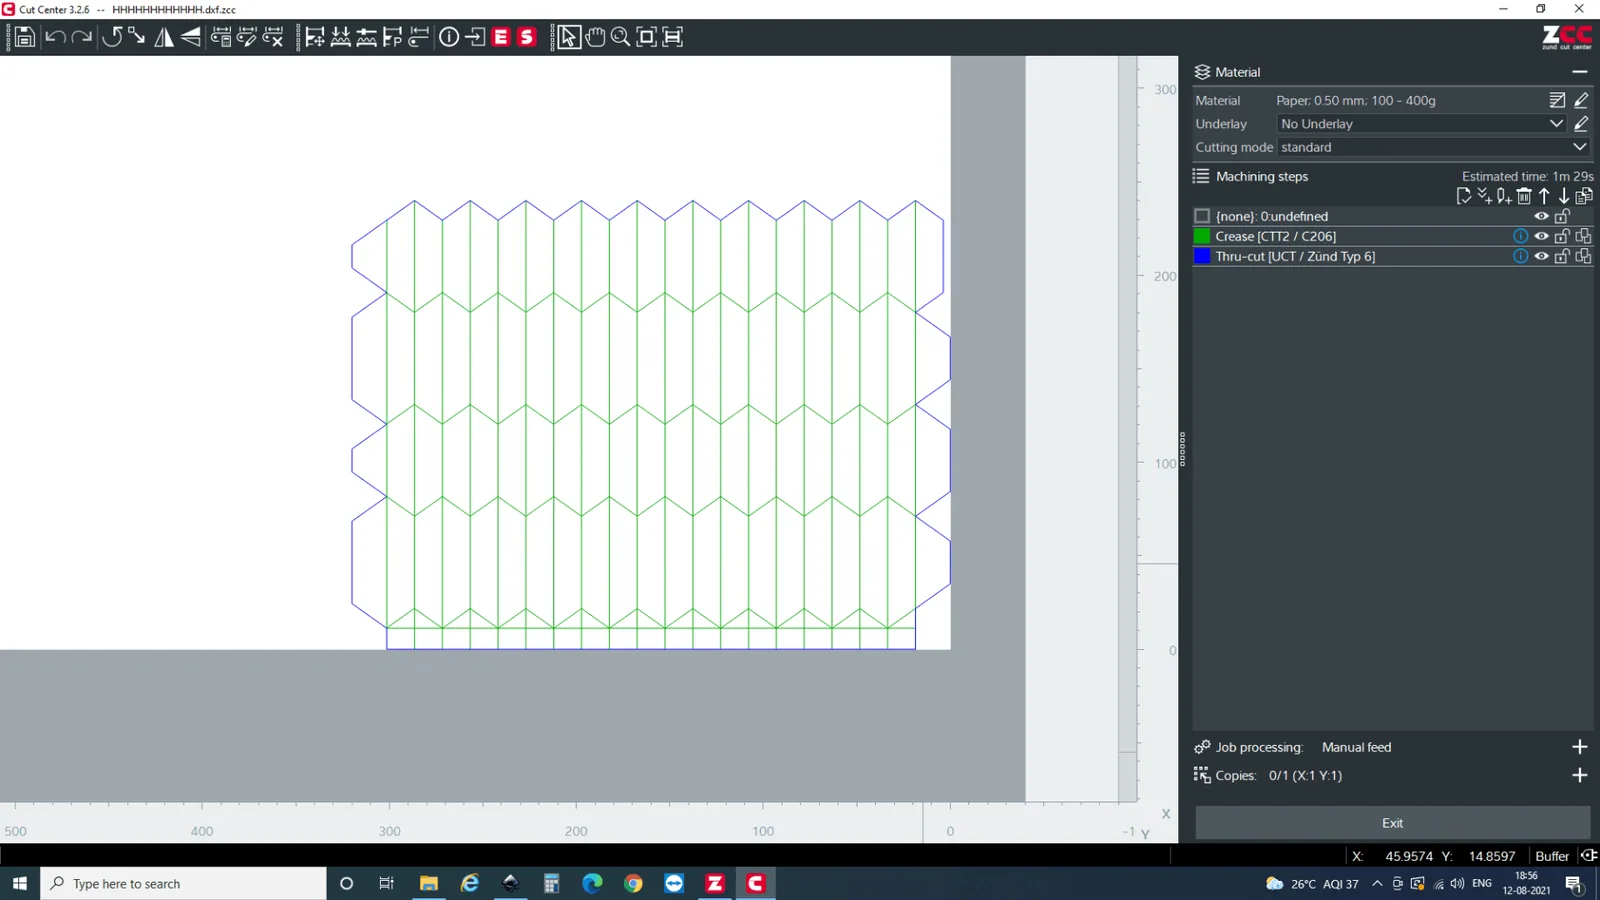
Task: Click the info icon on the Thru-cut row
Action: [x=1520, y=256]
